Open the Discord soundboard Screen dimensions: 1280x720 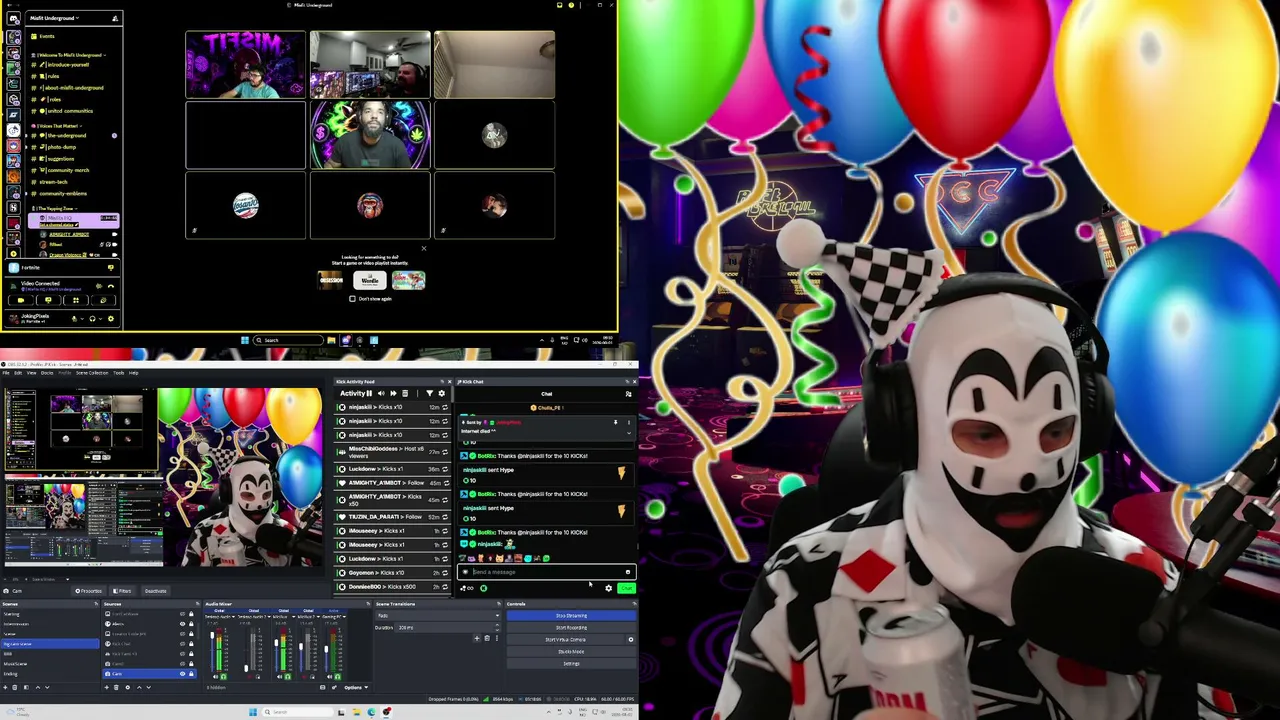click(x=102, y=300)
